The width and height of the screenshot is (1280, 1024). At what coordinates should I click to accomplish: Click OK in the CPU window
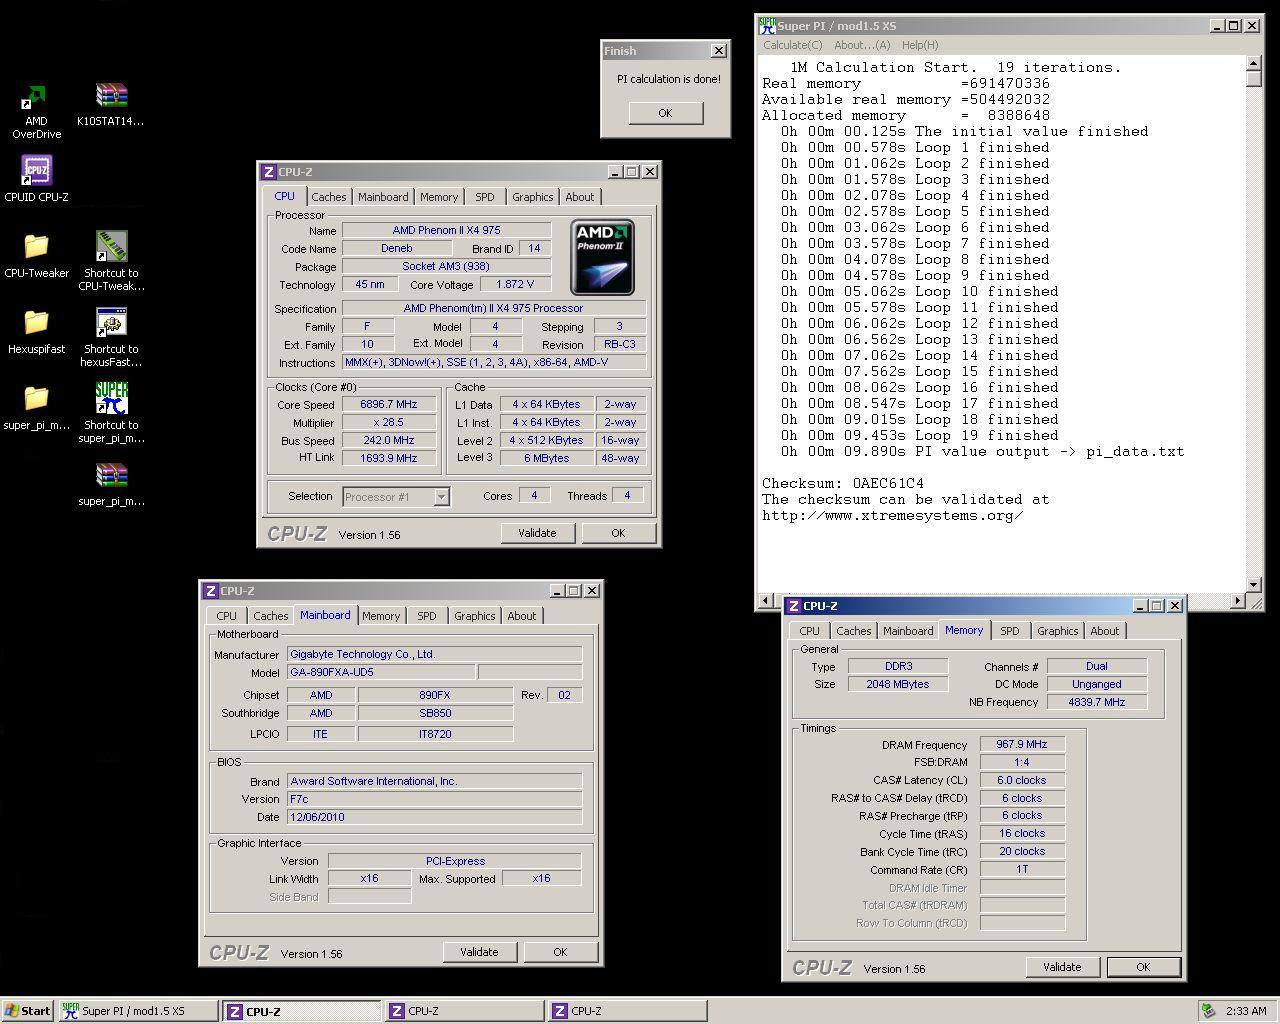[618, 533]
